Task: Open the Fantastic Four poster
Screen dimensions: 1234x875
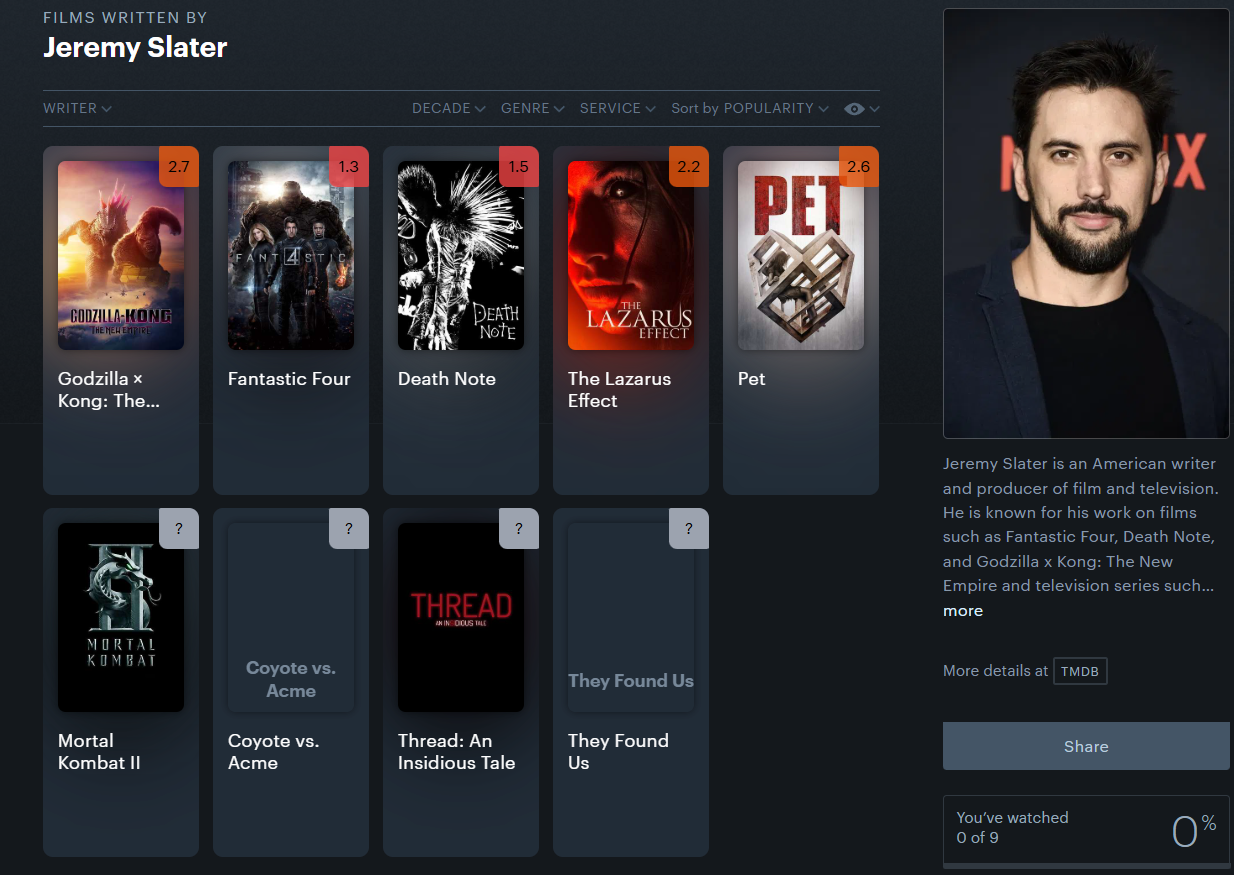Action: point(291,256)
